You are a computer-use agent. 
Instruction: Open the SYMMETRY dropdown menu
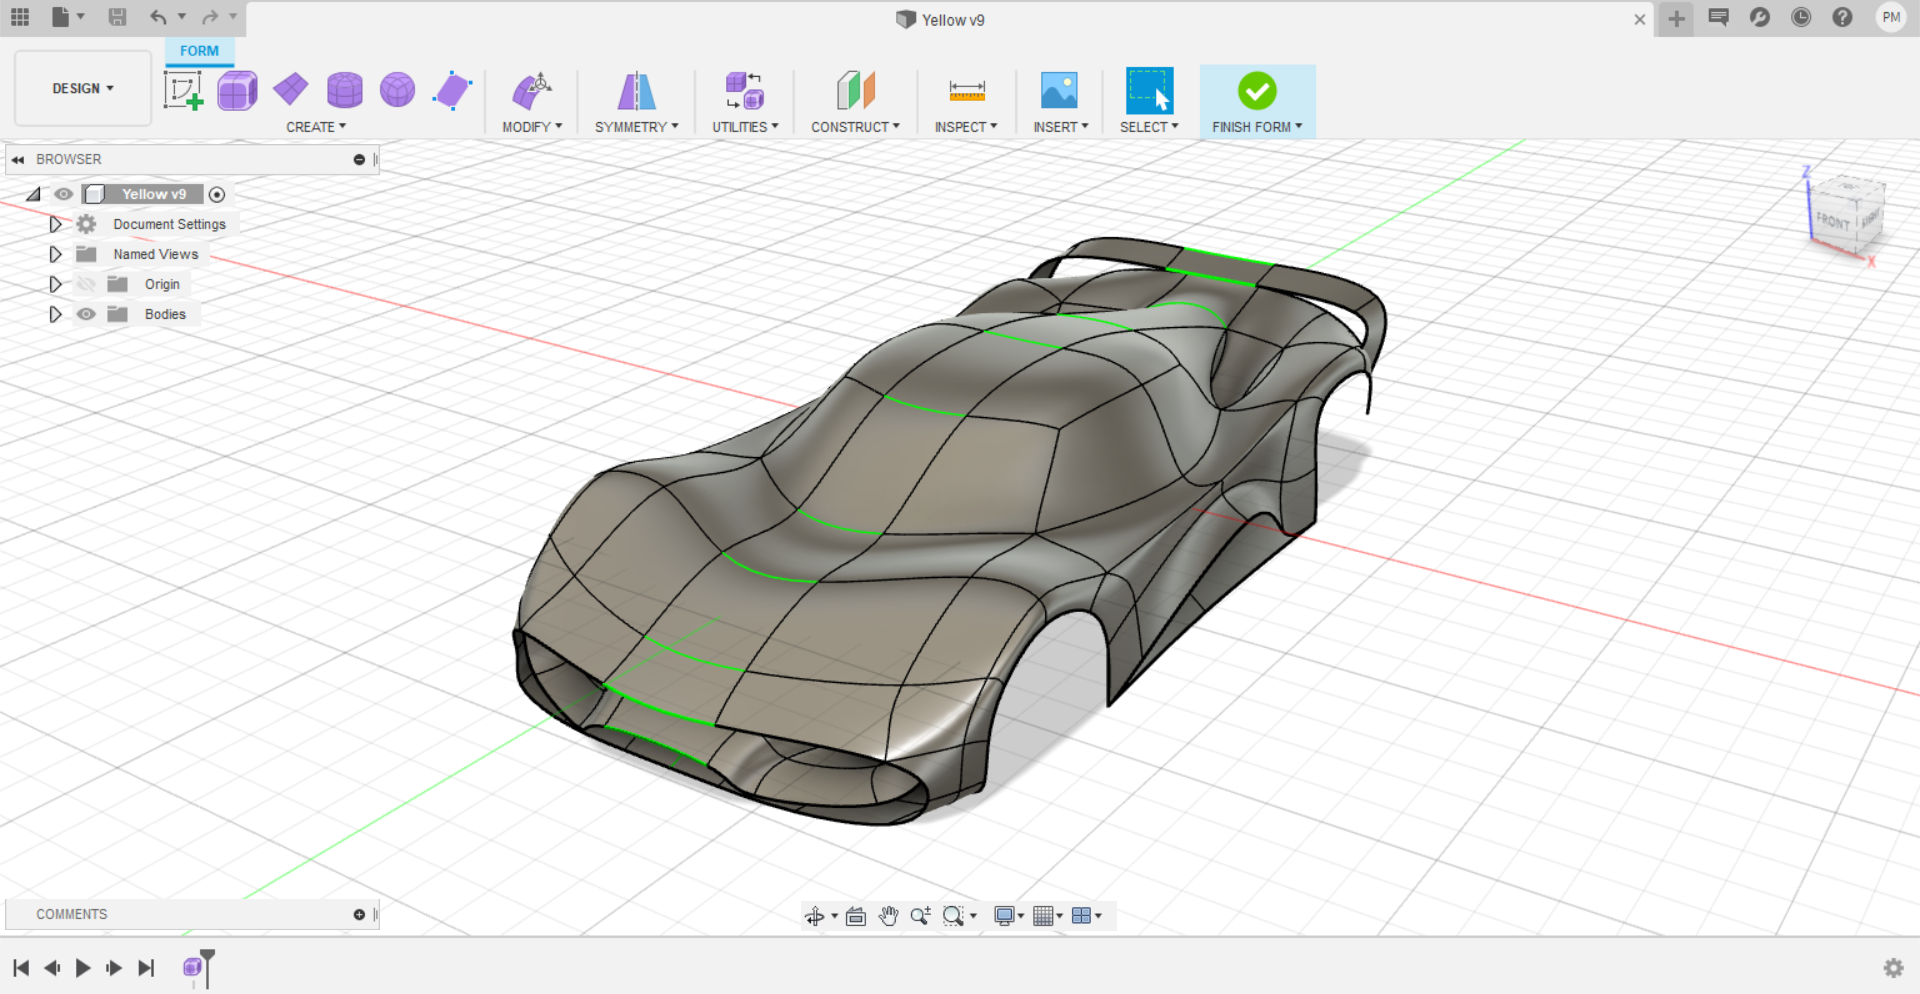tap(636, 127)
